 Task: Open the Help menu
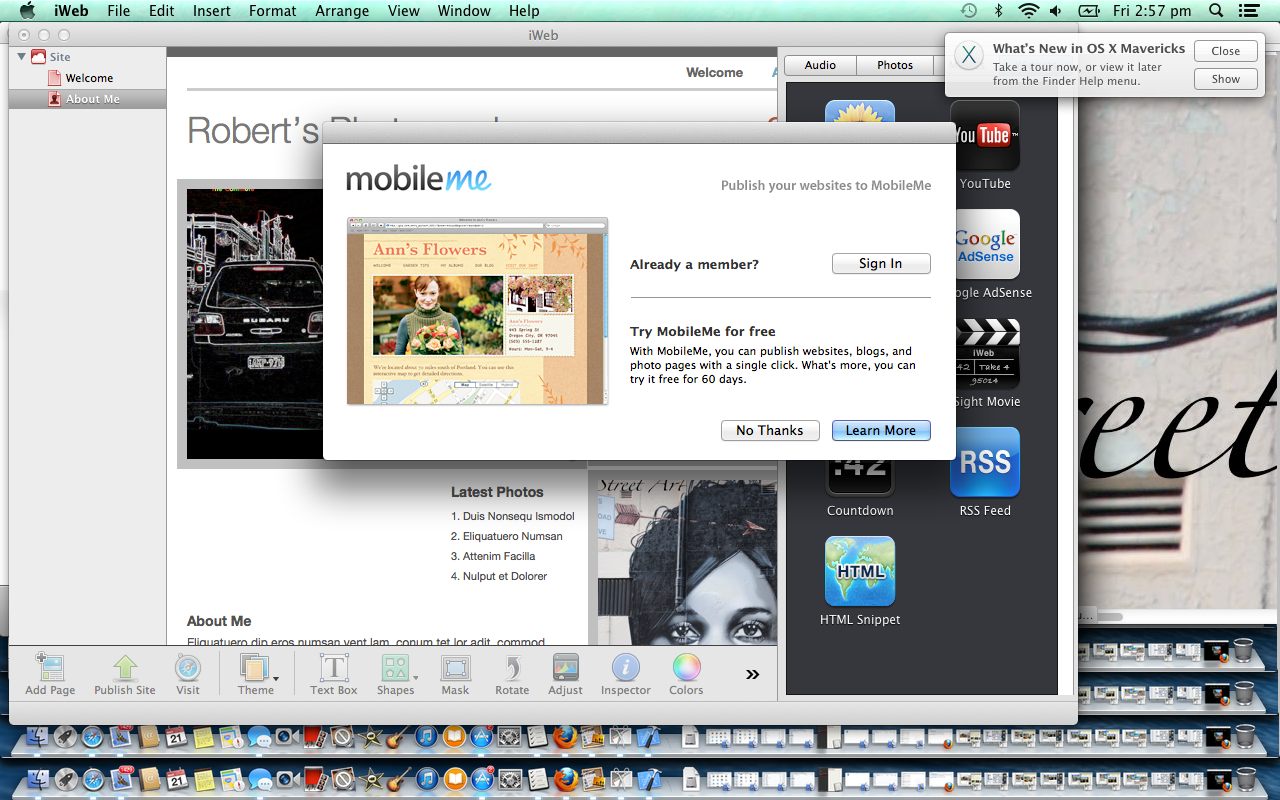click(x=524, y=11)
